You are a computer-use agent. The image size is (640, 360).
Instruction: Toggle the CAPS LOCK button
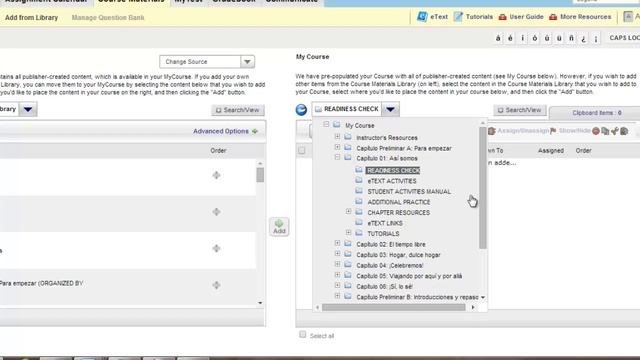(x=623, y=38)
